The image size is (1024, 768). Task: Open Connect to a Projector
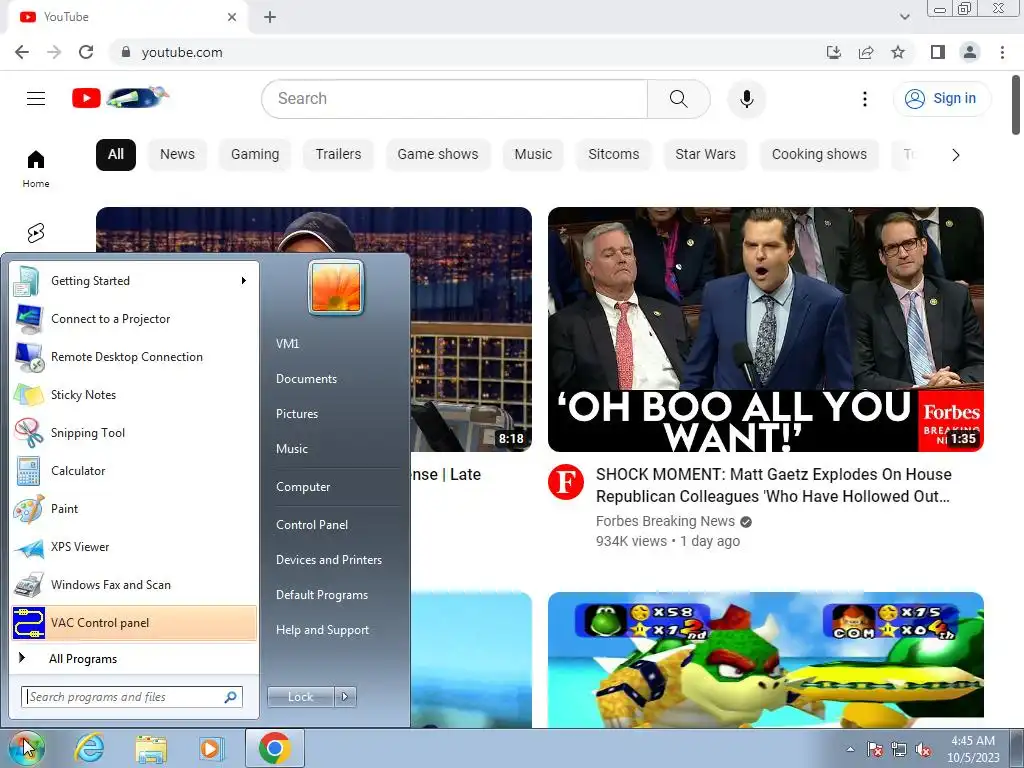point(135,319)
